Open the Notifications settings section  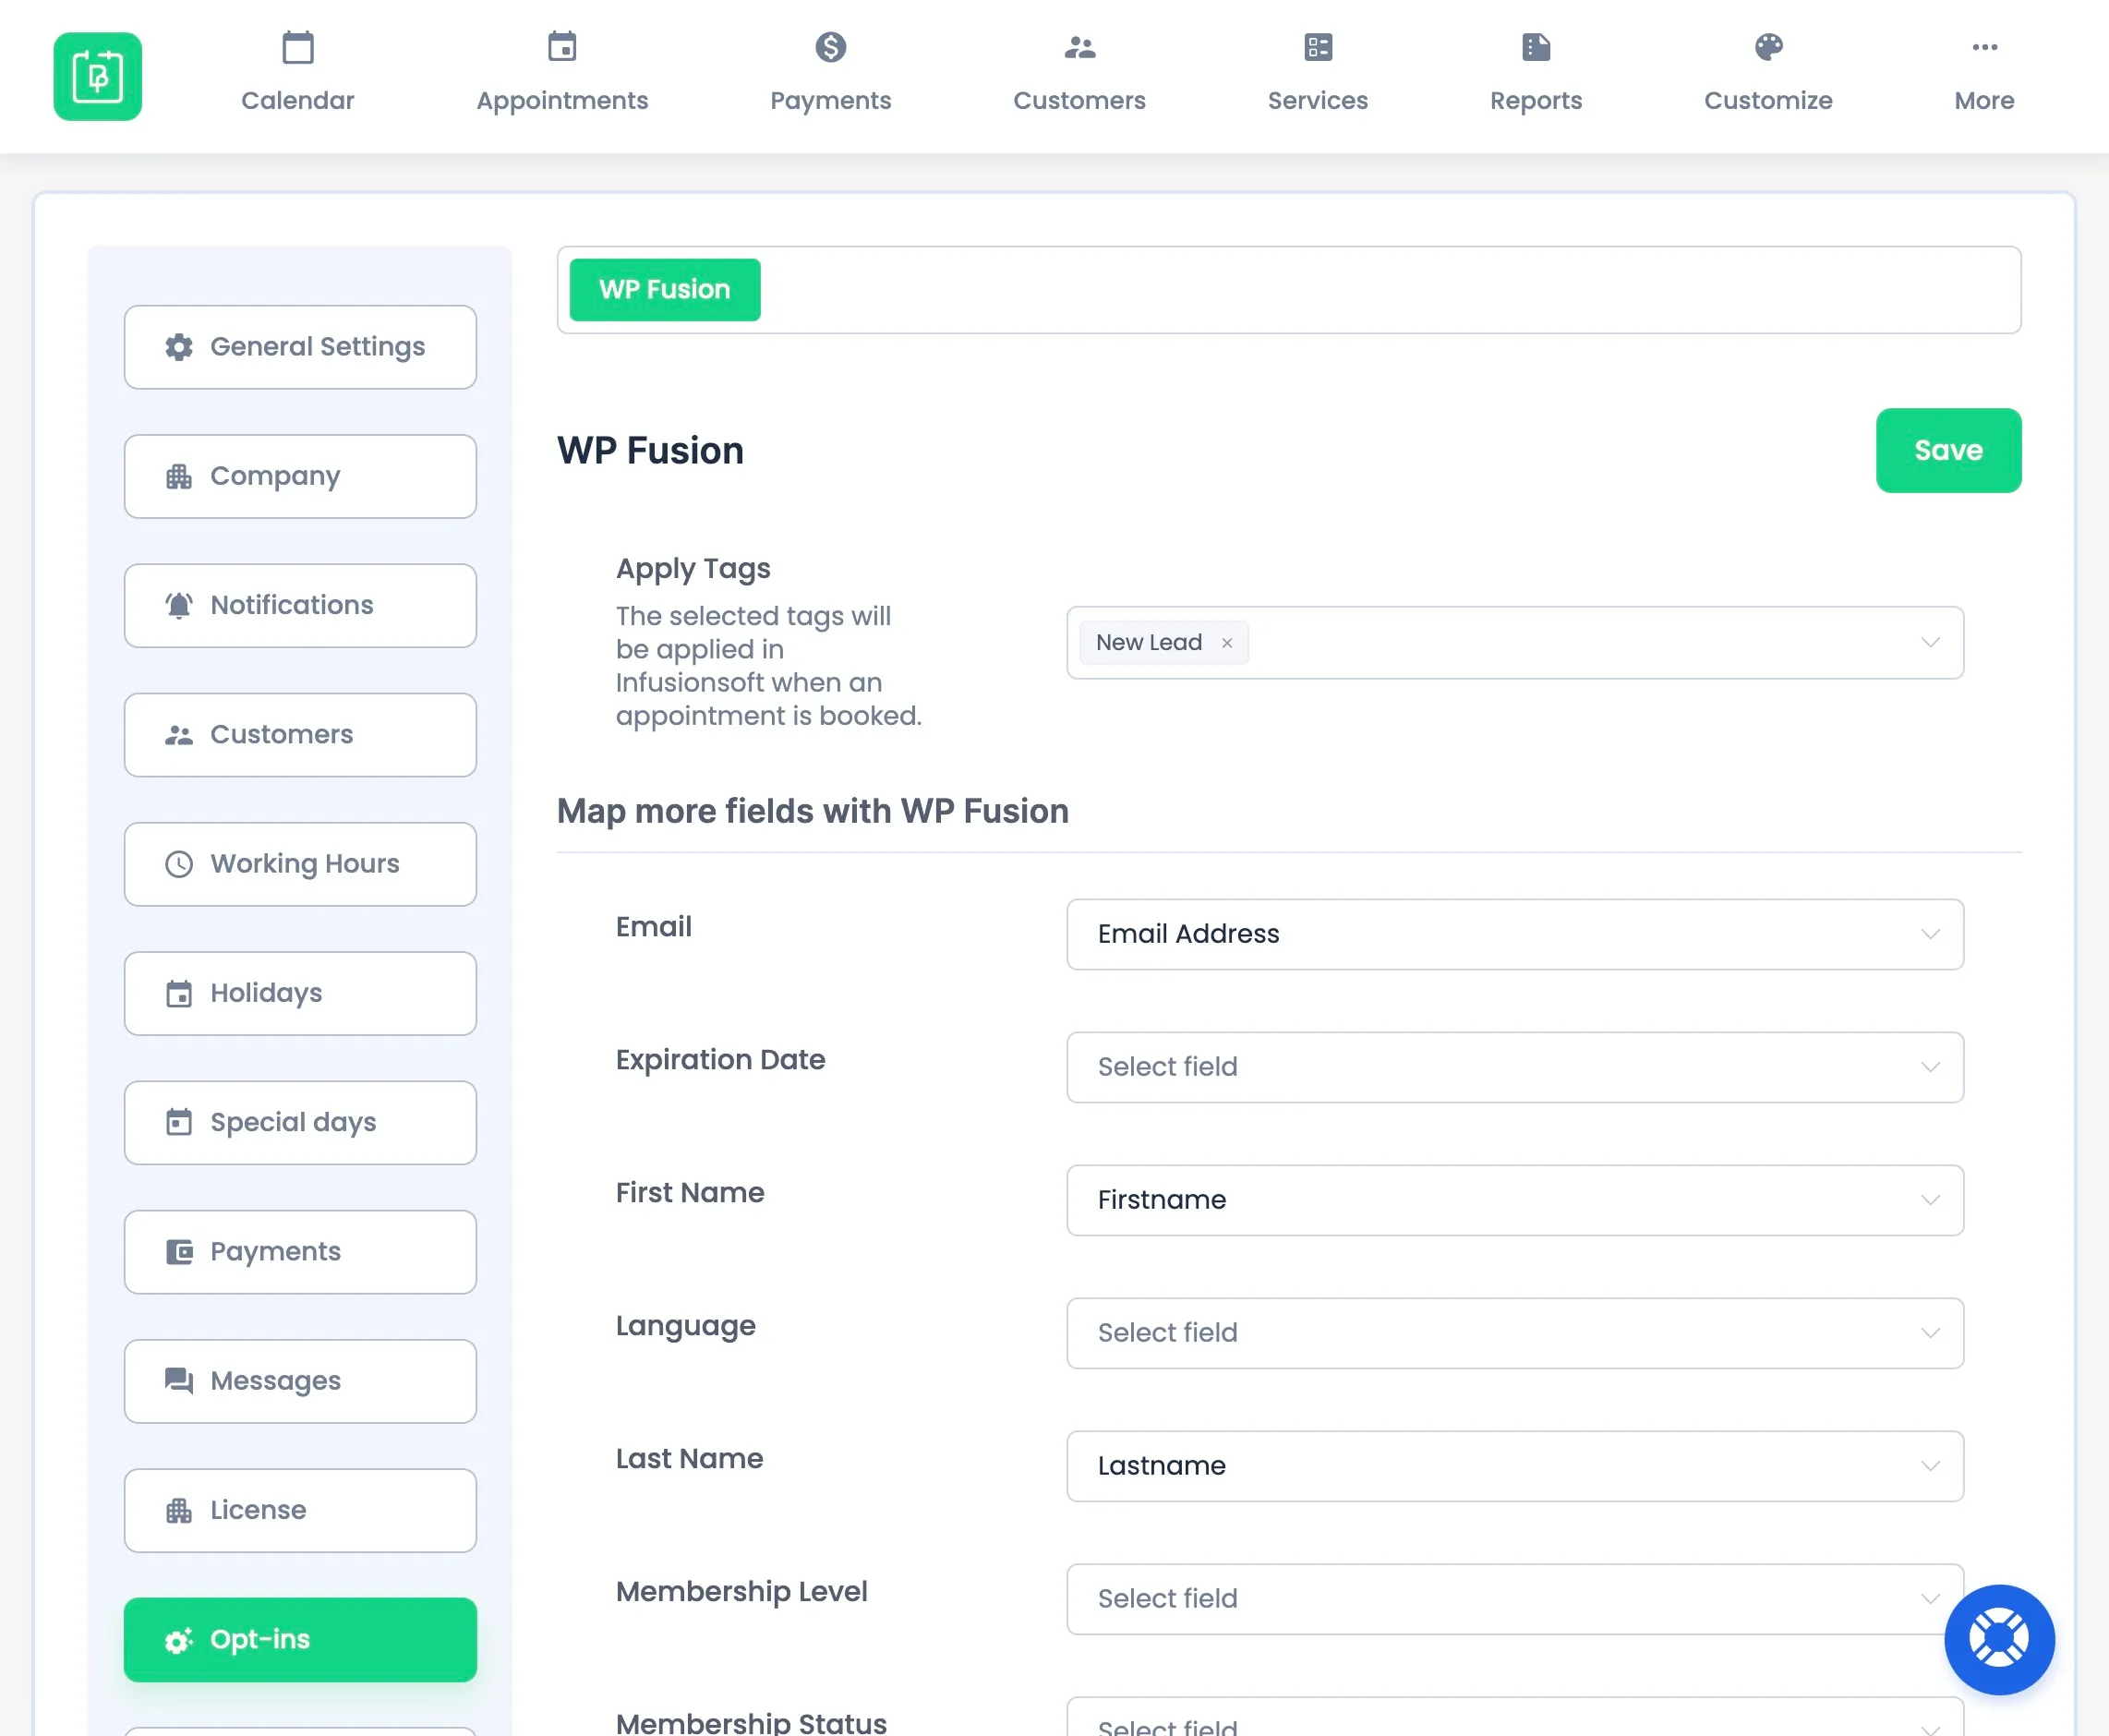coord(300,605)
